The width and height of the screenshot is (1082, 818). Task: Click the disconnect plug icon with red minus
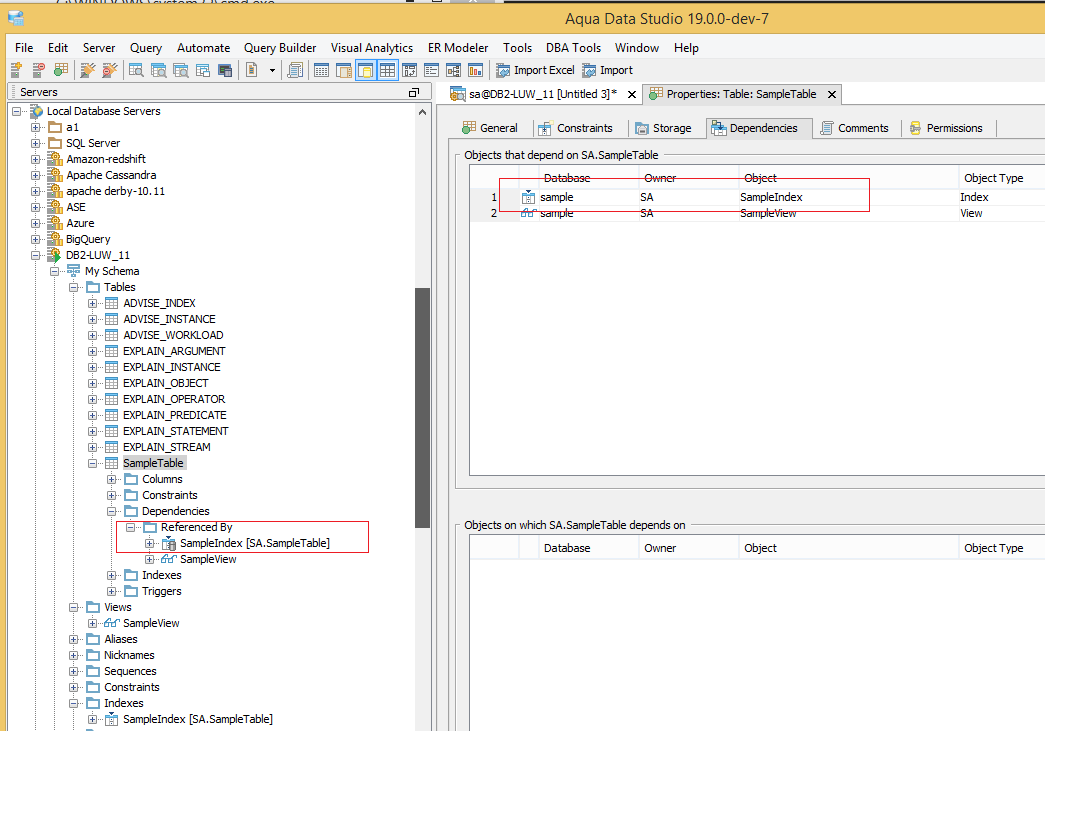[110, 70]
